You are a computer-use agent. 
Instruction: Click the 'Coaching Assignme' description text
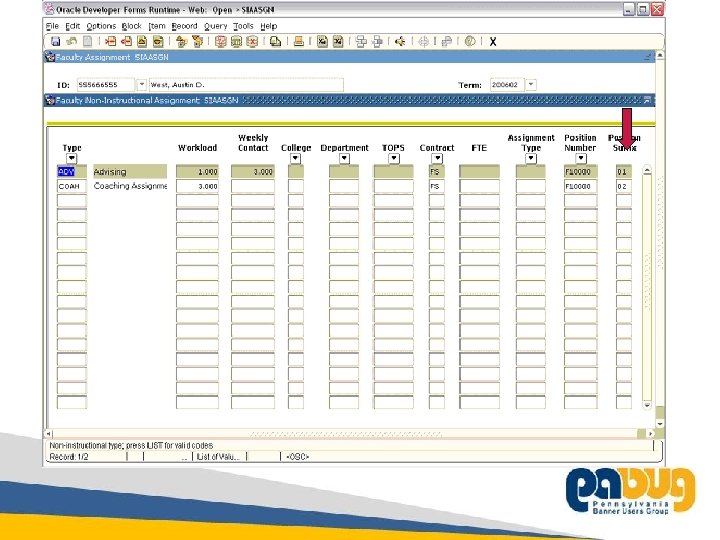pyautogui.click(x=130, y=186)
